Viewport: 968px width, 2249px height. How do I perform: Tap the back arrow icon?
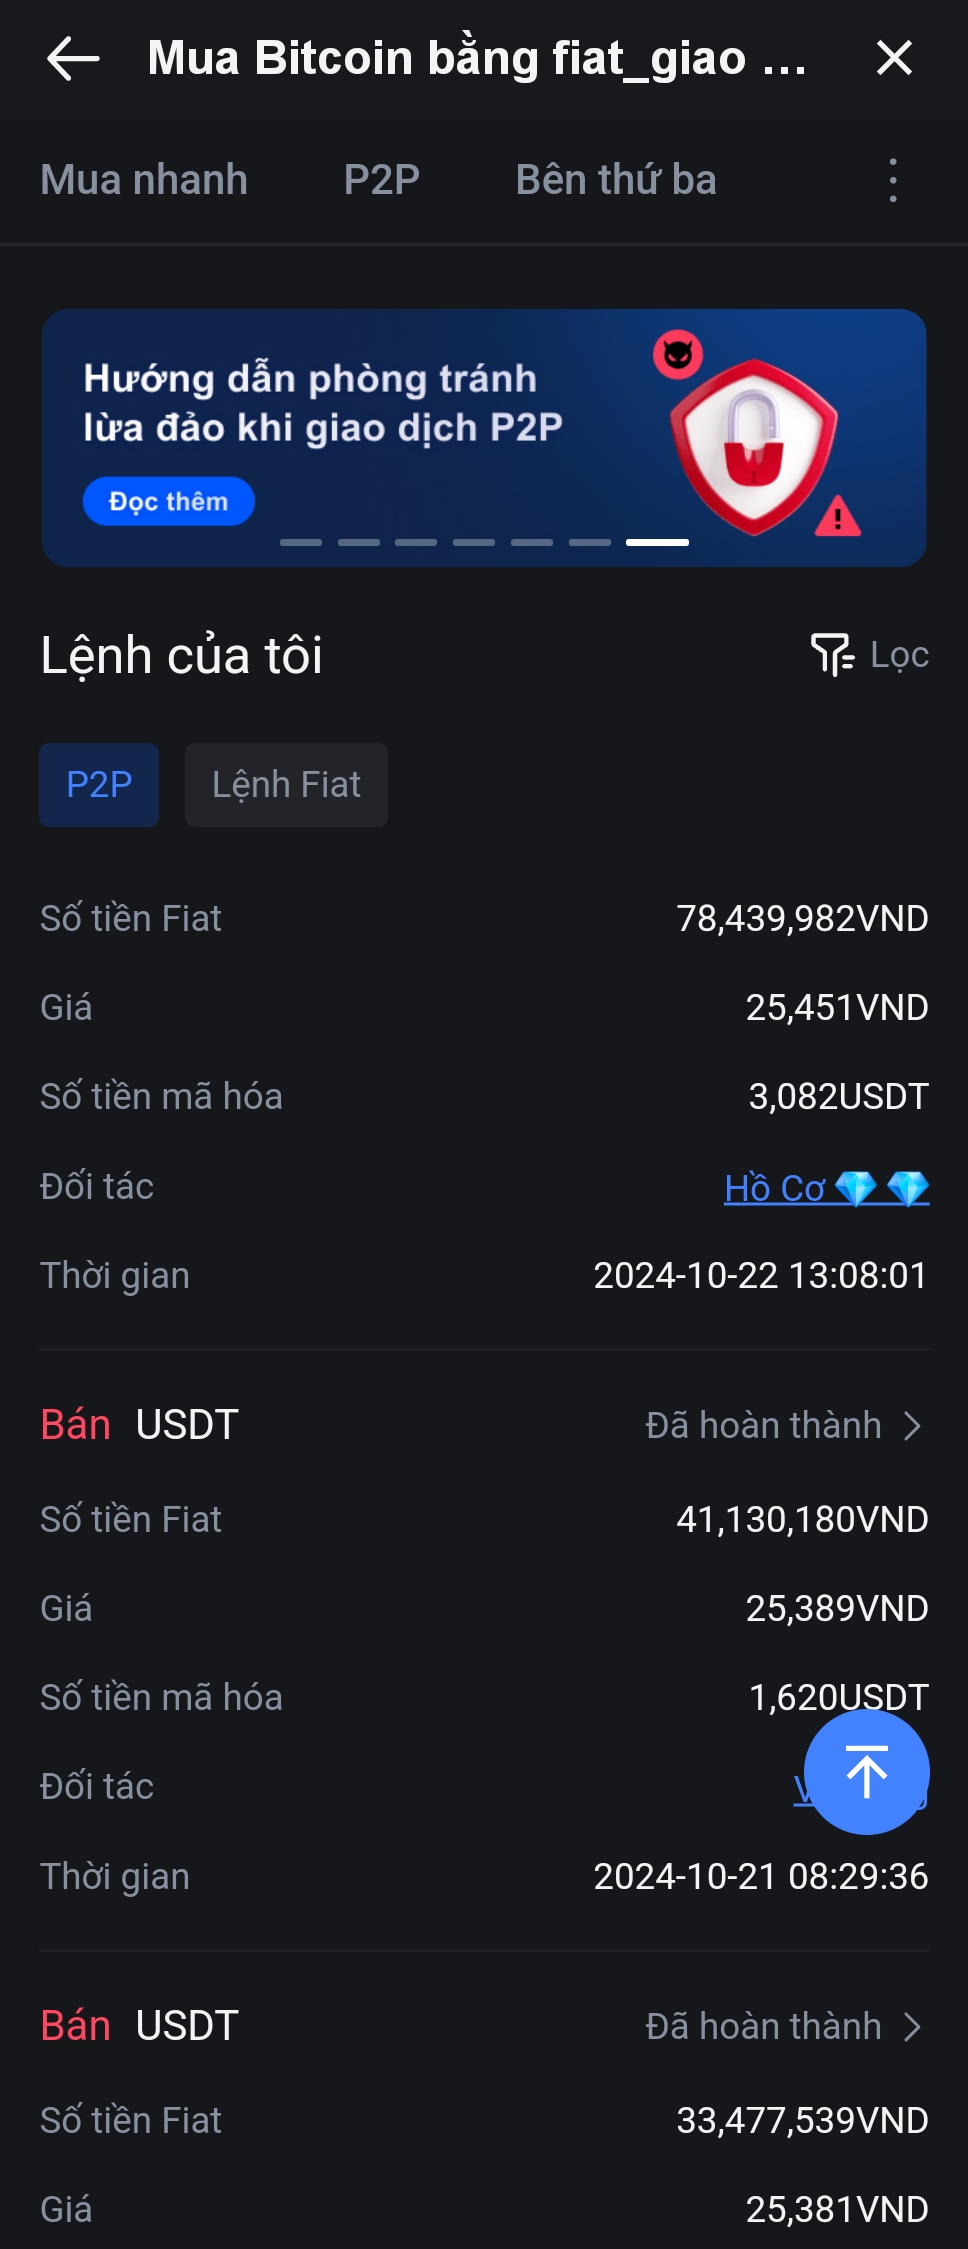(x=73, y=58)
